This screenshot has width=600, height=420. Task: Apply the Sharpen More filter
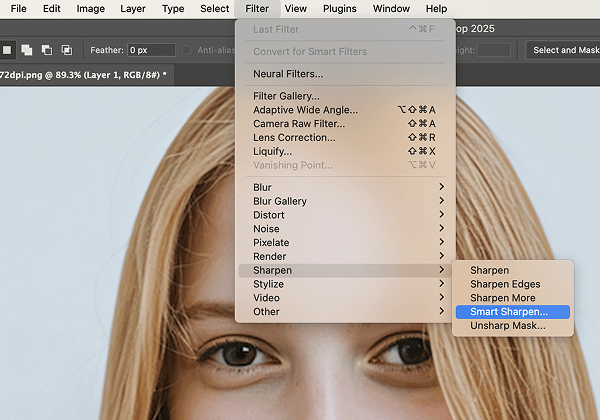(502, 298)
